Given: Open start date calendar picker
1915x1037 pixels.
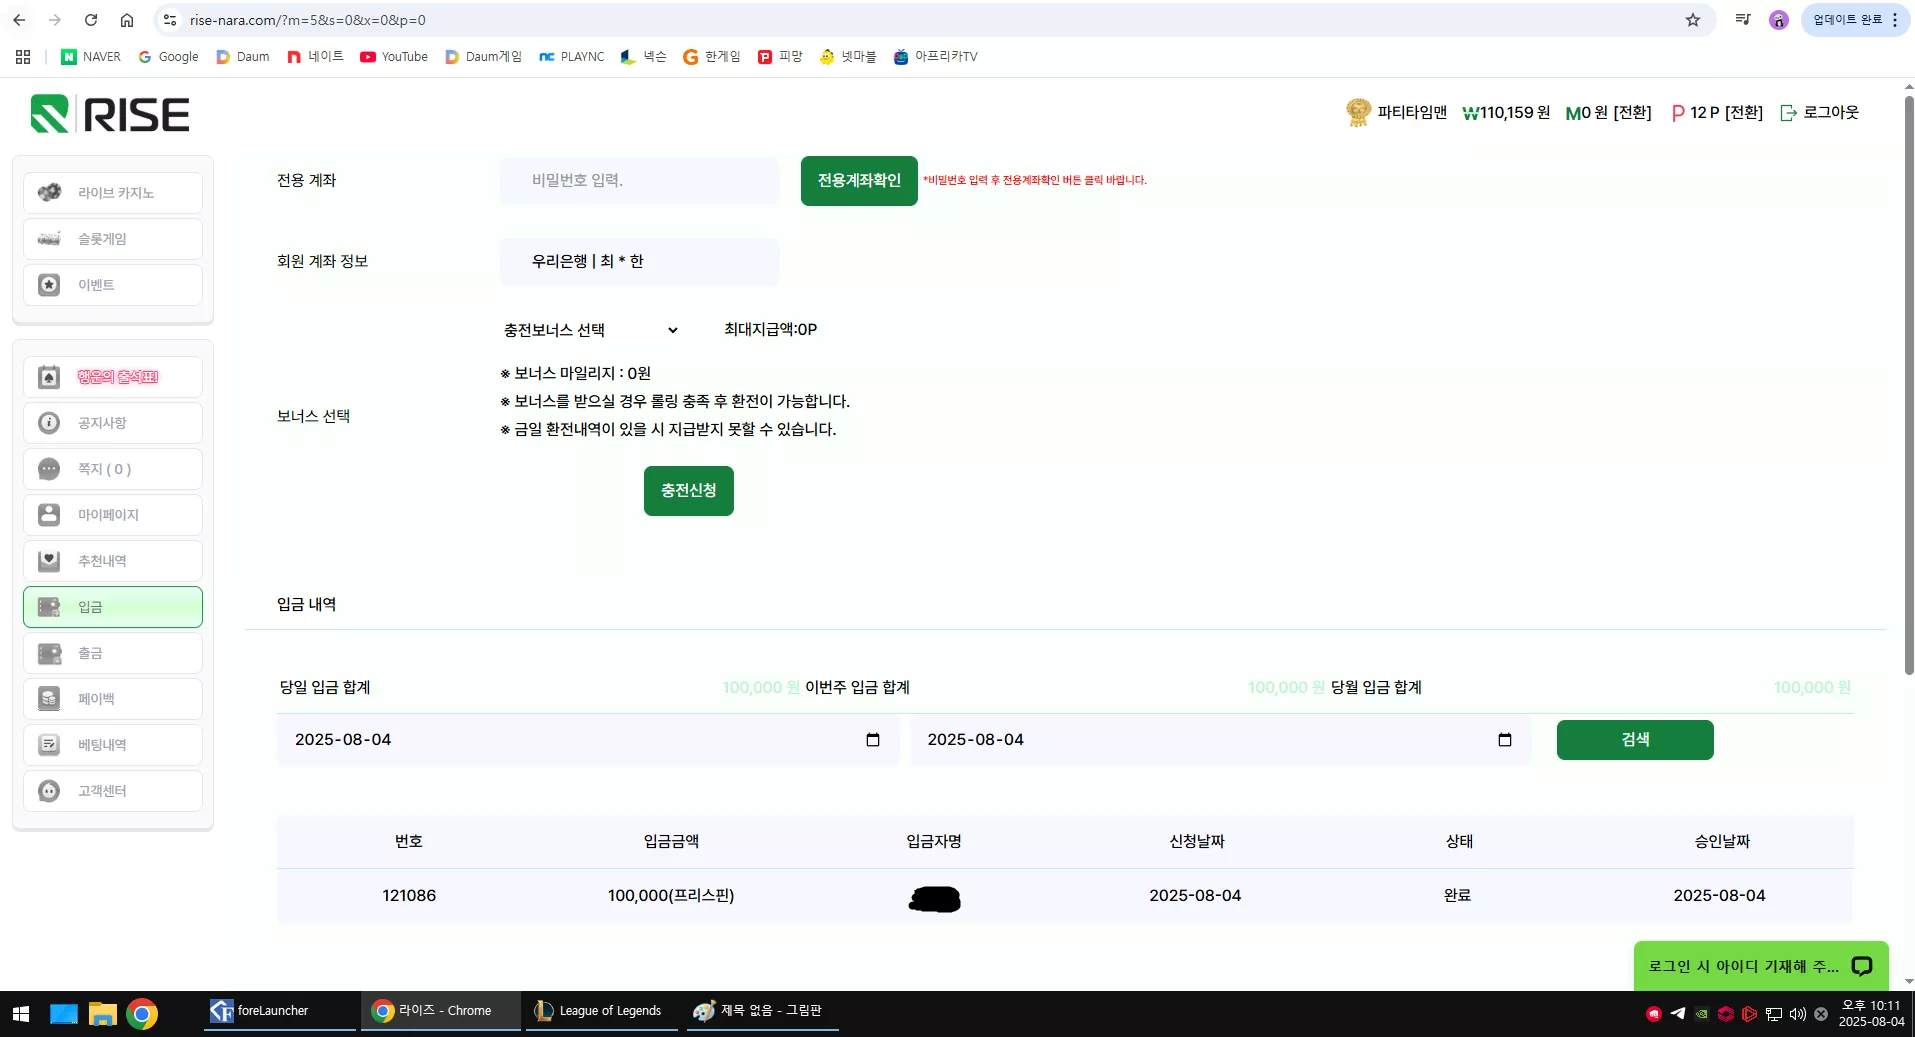Looking at the screenshot, I should tap(872, 740).
